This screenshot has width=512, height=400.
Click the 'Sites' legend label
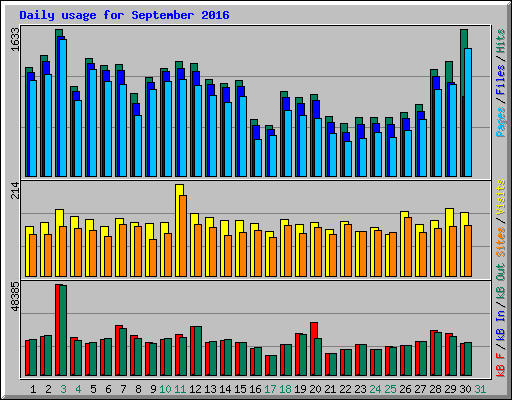501,242
